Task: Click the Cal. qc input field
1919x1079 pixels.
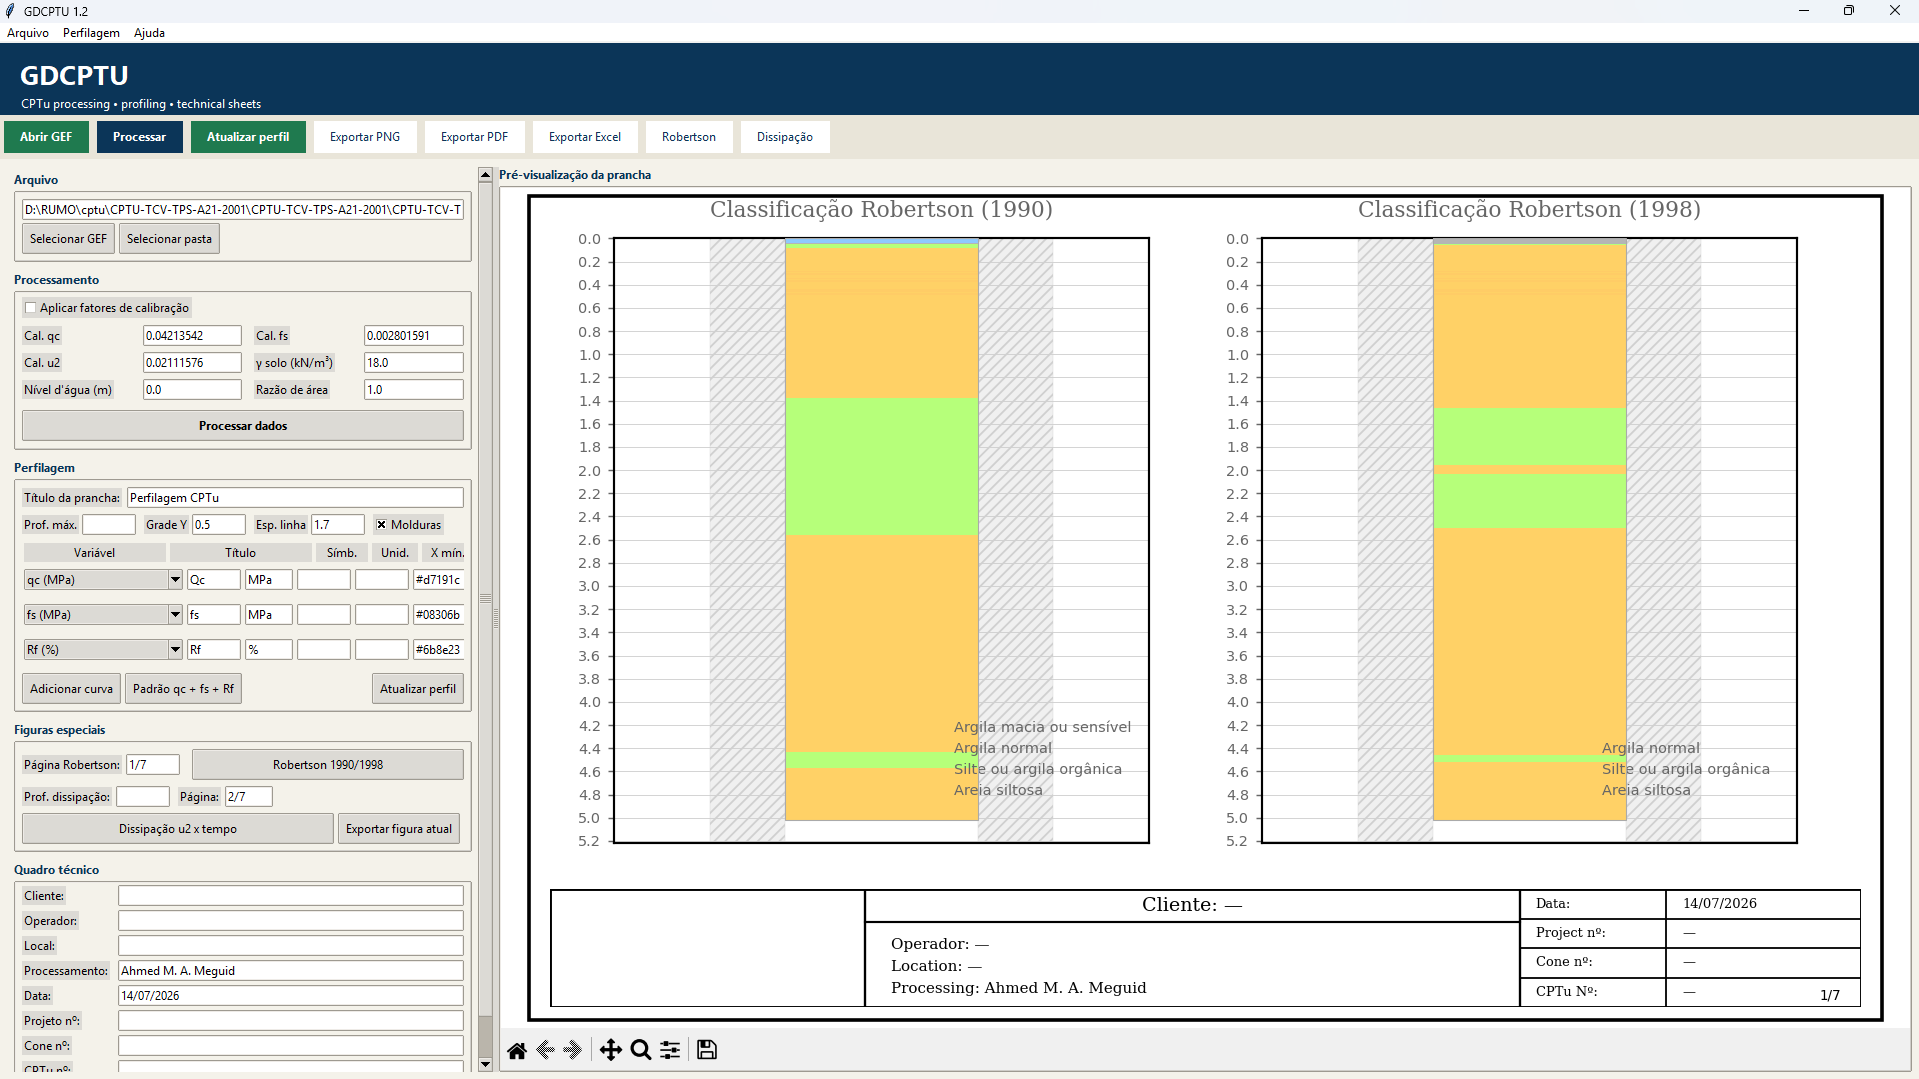Action: pyautogui.click(x=192, y=336)
